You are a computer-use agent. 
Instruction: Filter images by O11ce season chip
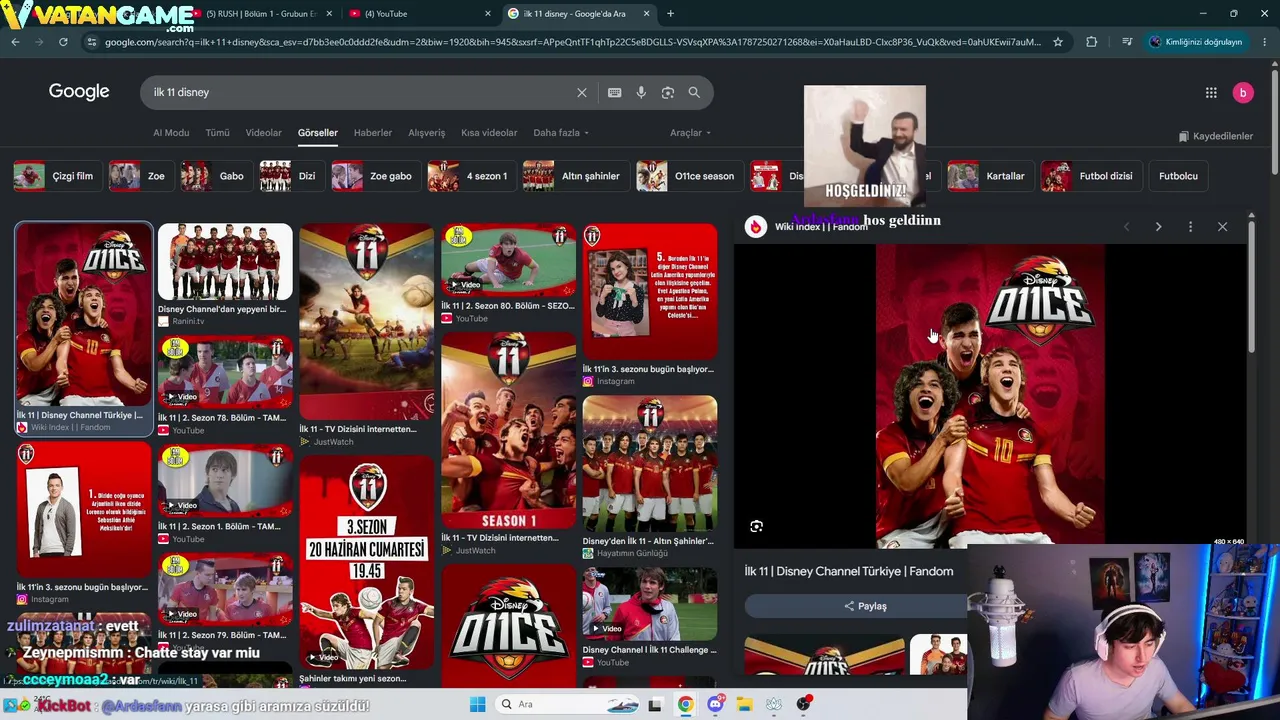pos(689,176)
